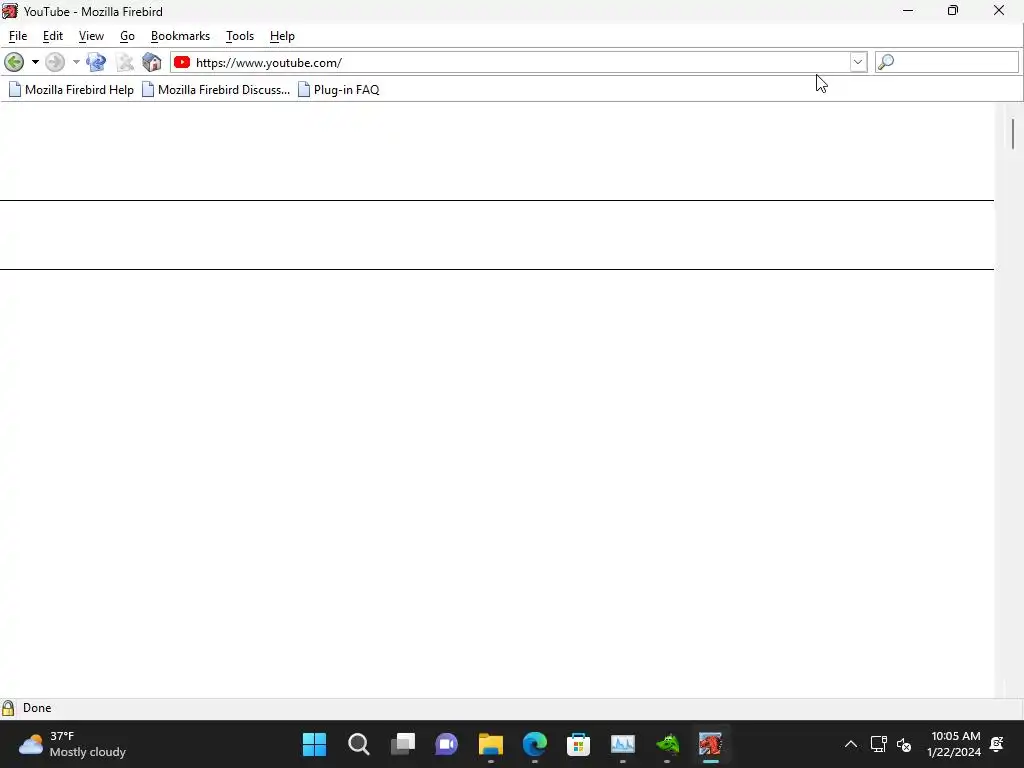
Task: Open the Chat app on taskbar
Action: (447, 744)
